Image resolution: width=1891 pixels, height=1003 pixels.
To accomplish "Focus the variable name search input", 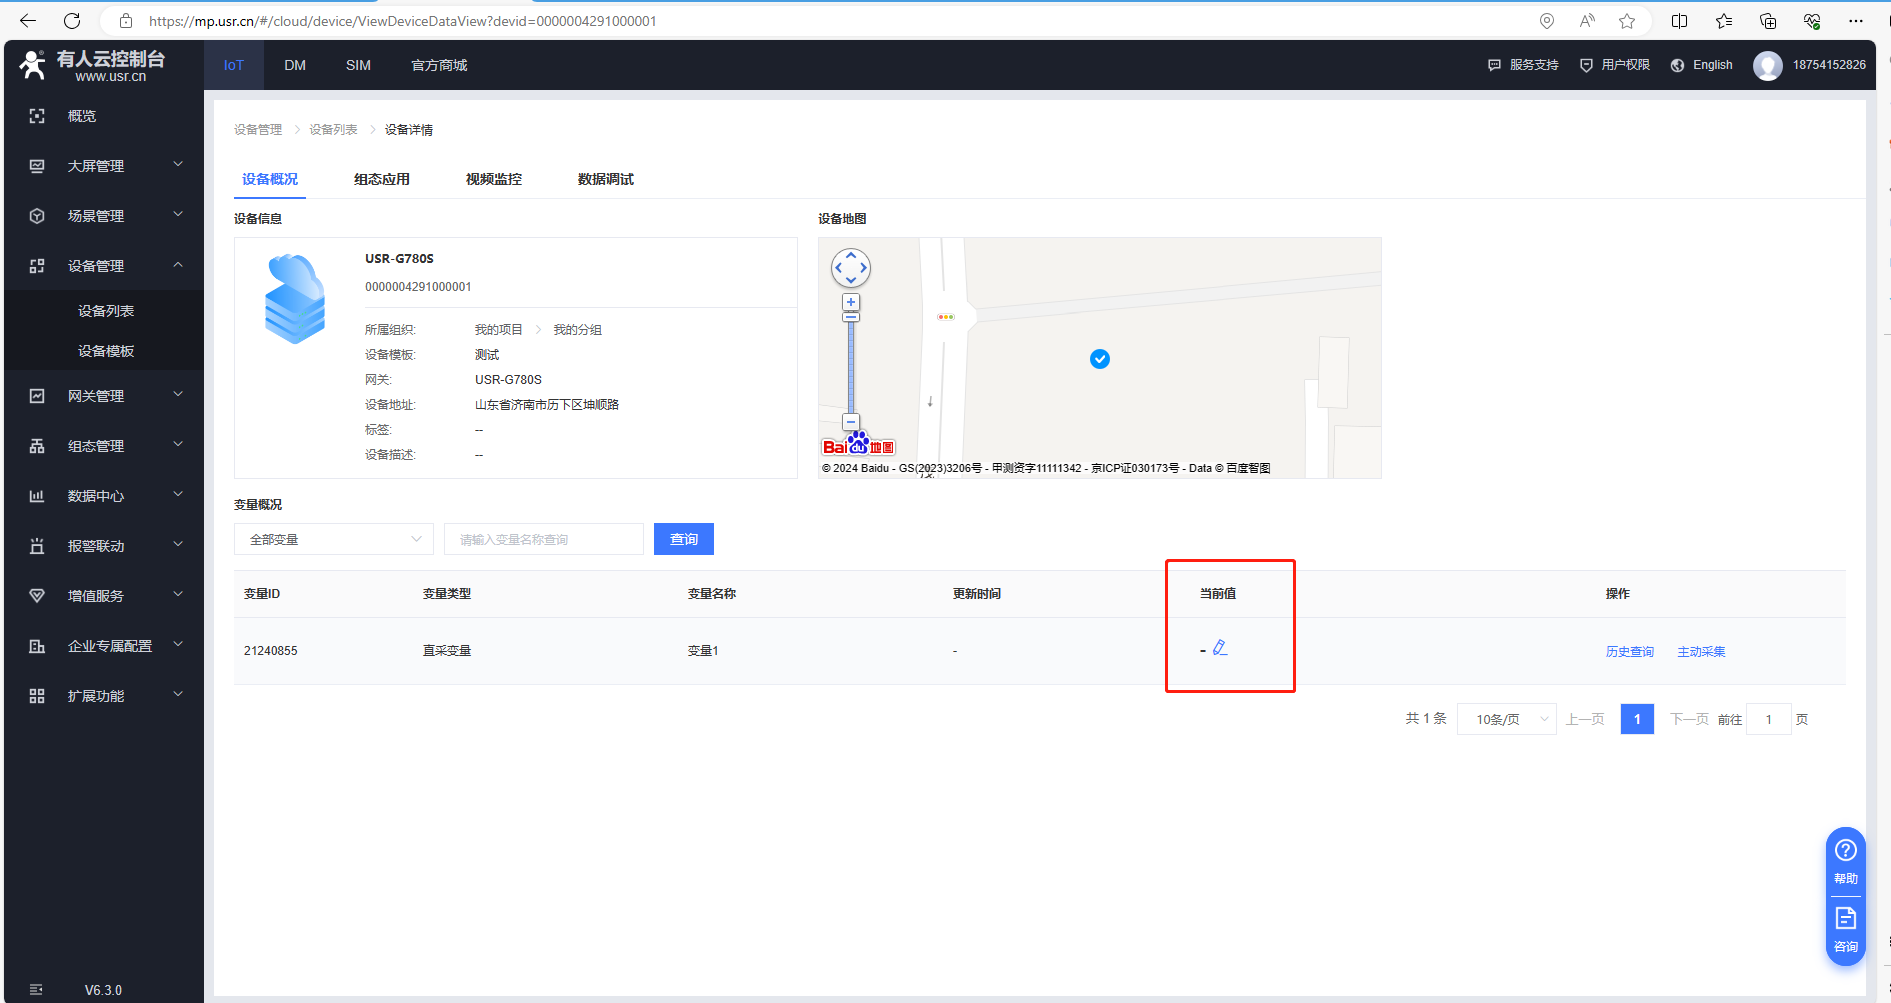I will (x=543, y=539).
